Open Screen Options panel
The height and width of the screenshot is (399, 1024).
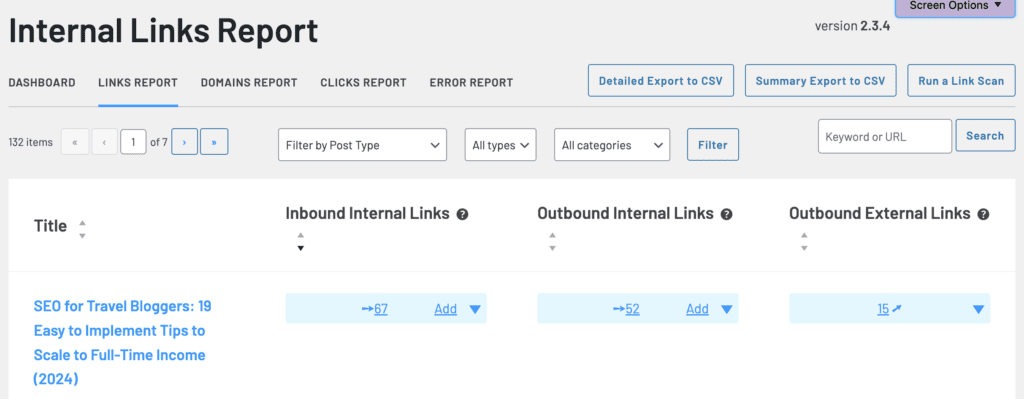click(954, 7)
